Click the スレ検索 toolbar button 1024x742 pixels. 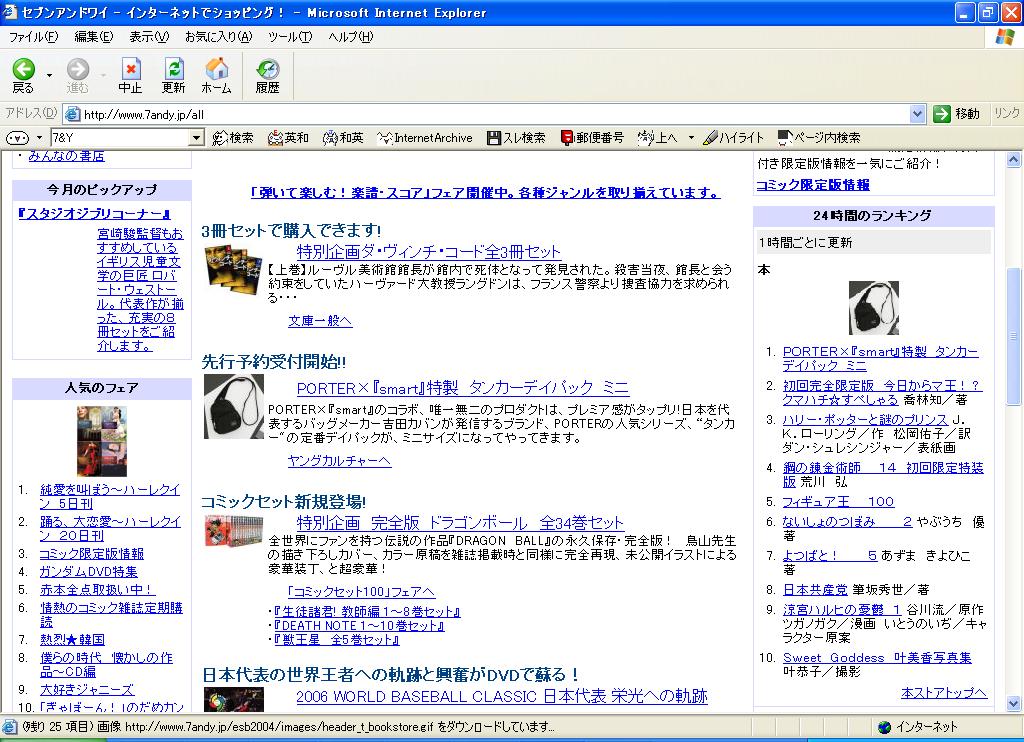[516, 138]
